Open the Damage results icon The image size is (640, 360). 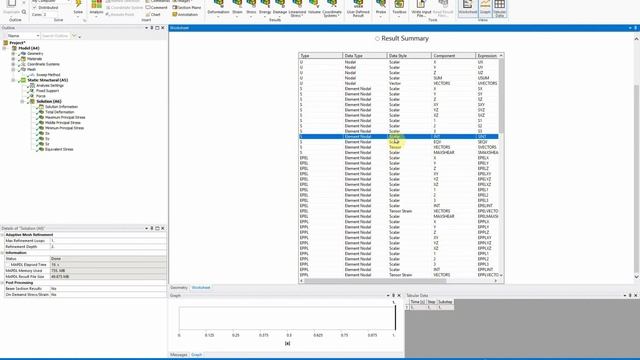point(280,4)
